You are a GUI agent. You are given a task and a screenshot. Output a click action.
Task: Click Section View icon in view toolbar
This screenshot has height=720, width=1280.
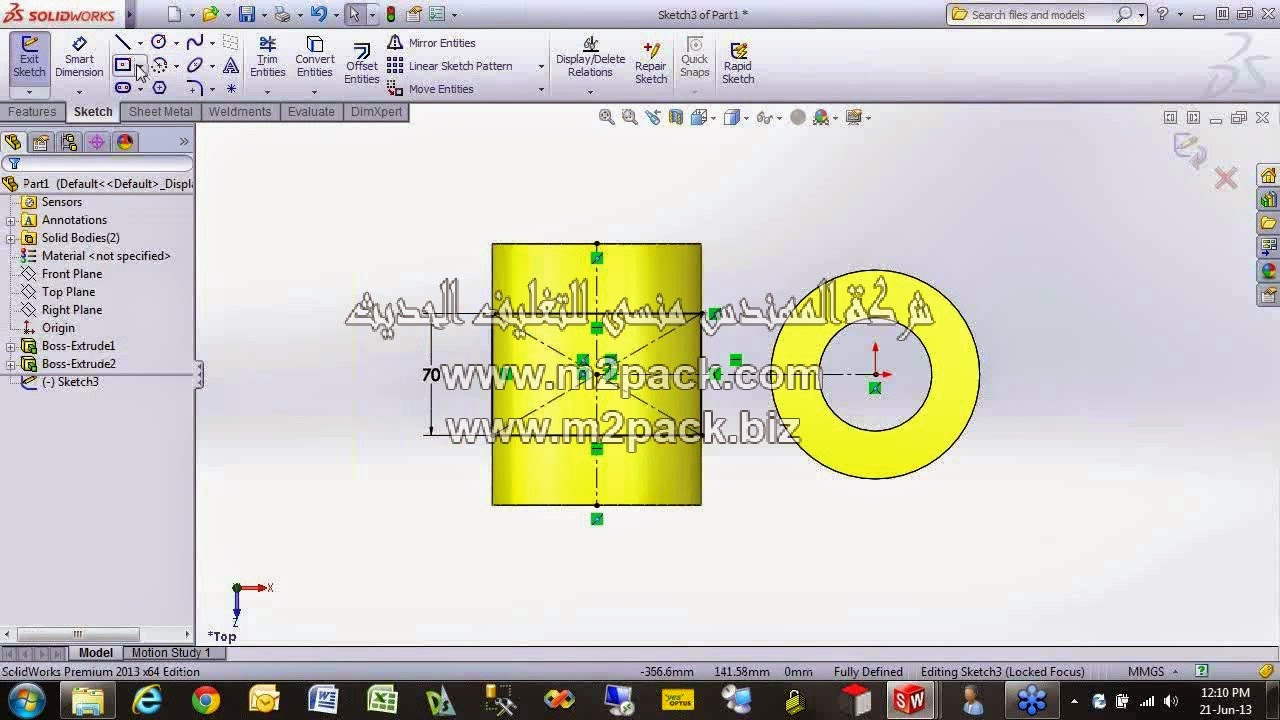click(x=676, y=117)
